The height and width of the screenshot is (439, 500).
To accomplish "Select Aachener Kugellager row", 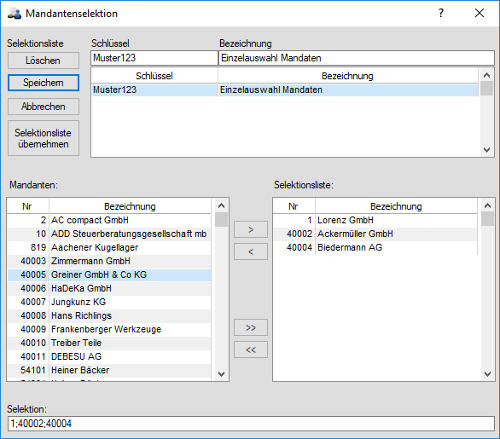I will 109,248.
